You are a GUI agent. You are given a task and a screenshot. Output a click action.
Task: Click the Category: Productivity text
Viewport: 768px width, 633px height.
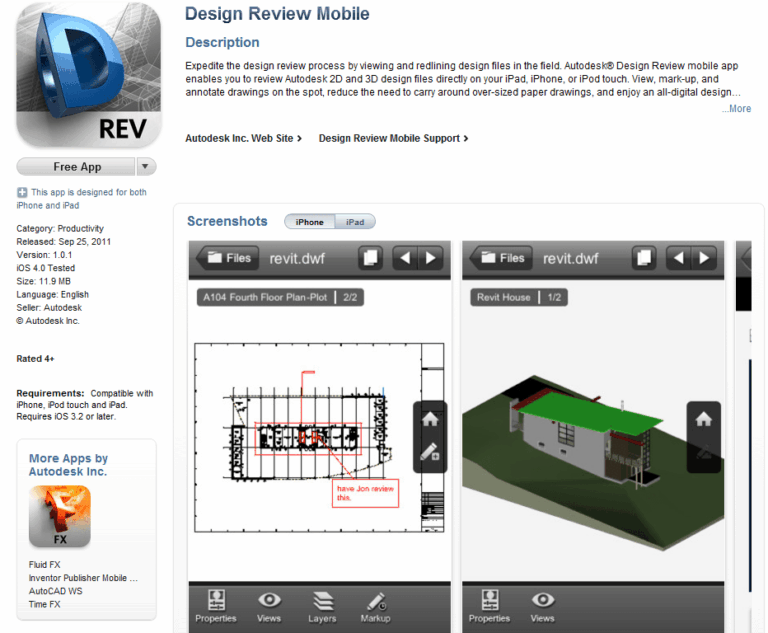point(60,229)
